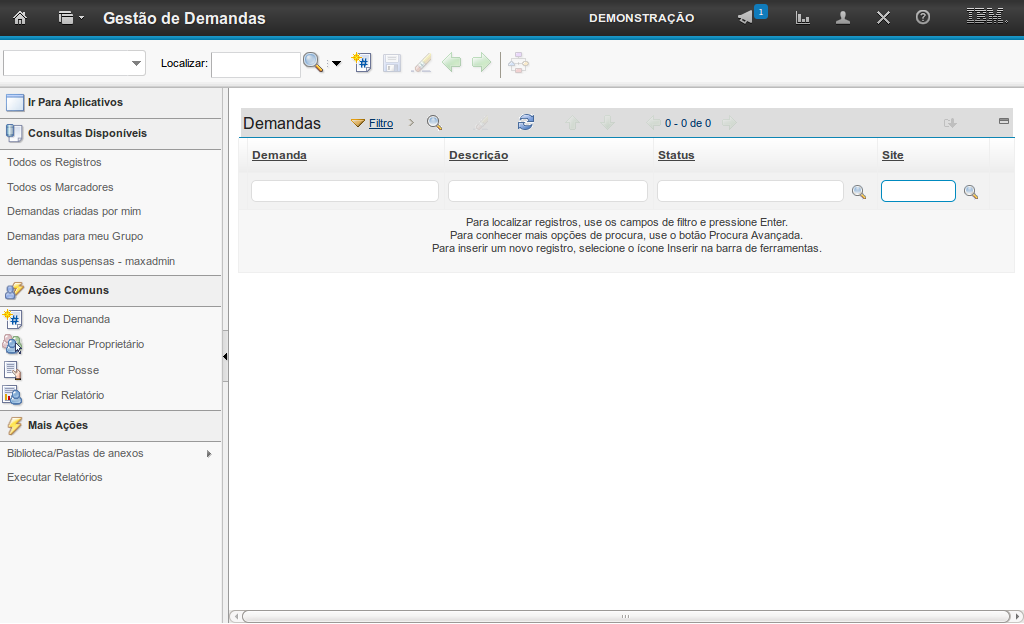The image size is (1024, 624).
Task: Collapse the left navigation panel handle
Action: (x=225, y=356)
